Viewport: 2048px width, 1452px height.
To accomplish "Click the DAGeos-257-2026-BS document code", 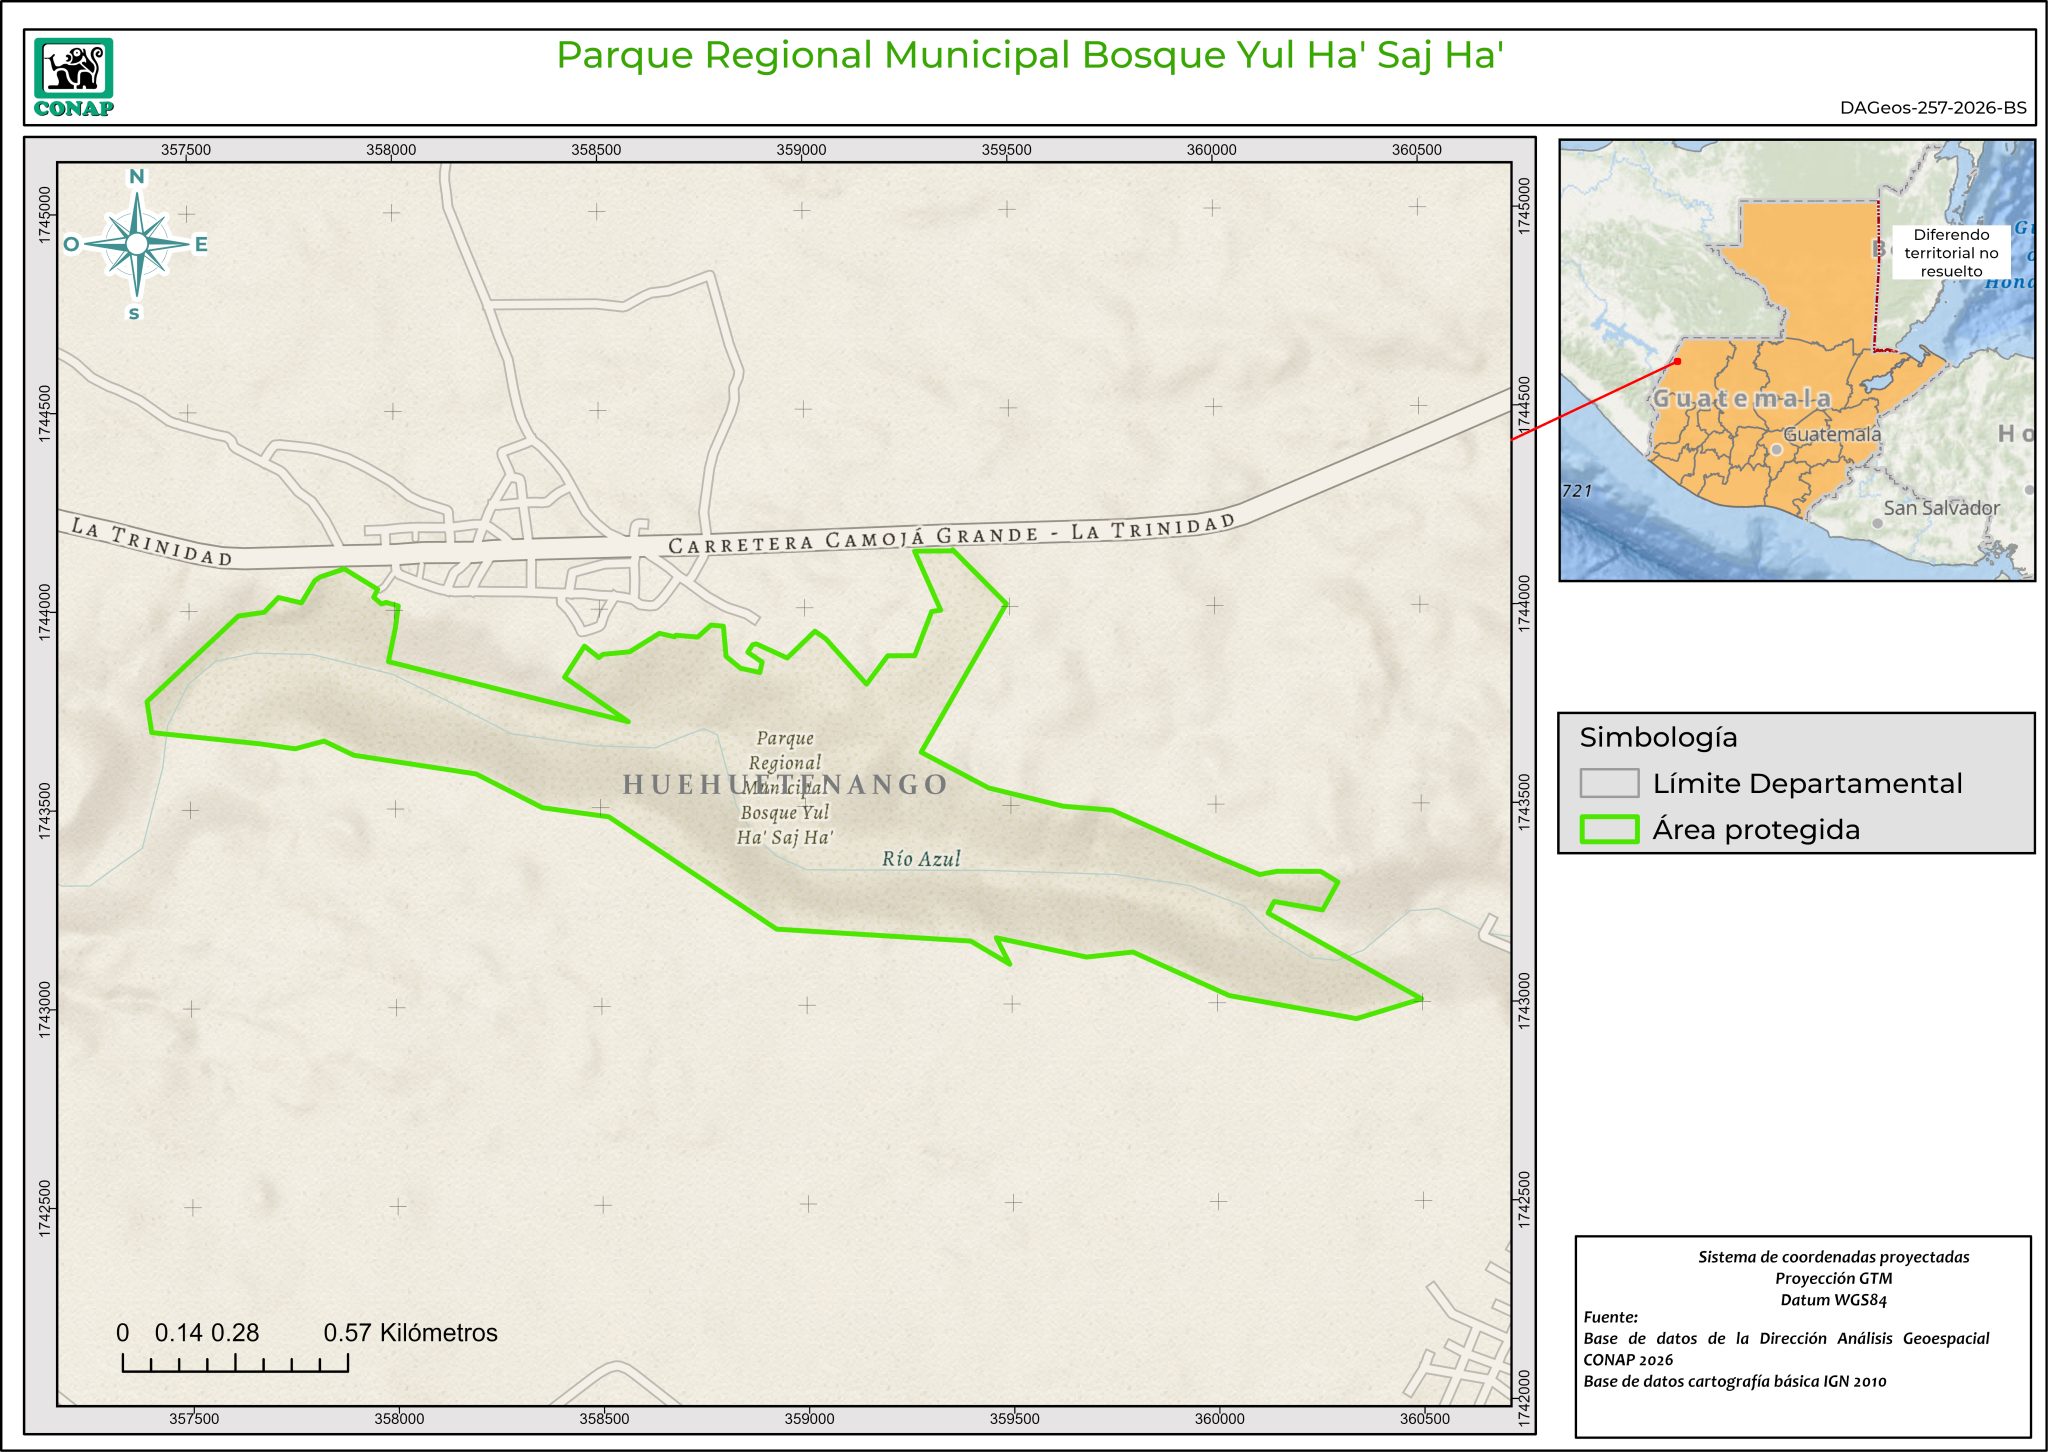I will (1932, 108).
